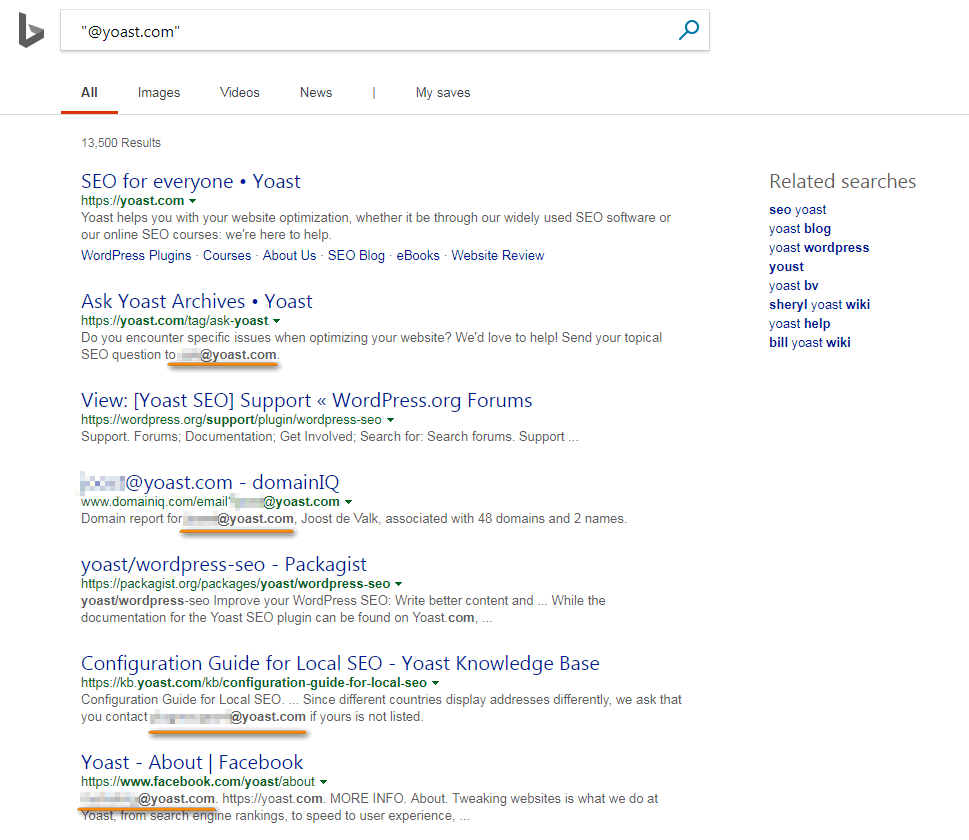
Task: Expand dropdown arrow beside packagist.org URL
Action: coord(399,584)
